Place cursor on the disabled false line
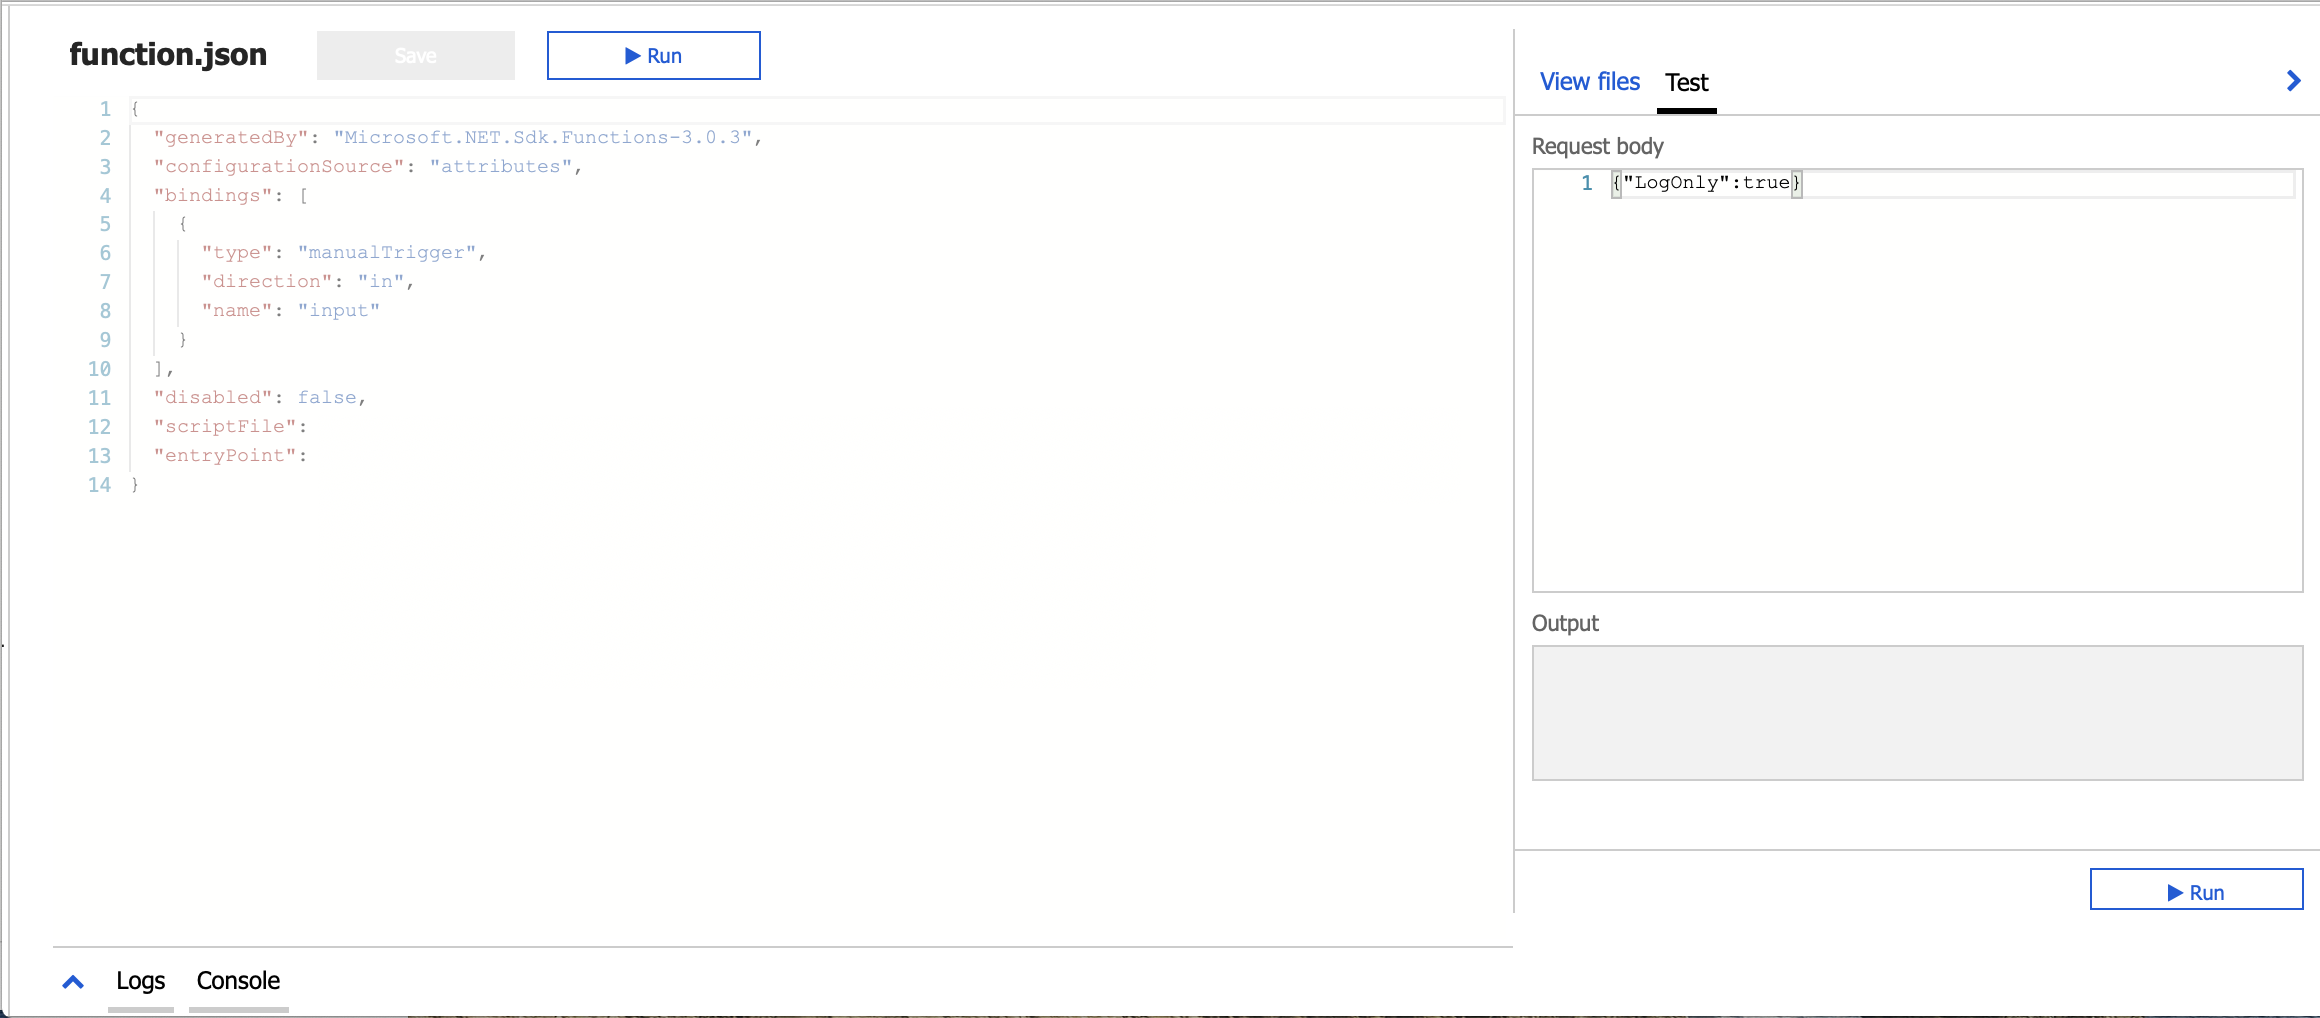This screenshot has width=2320, height=1018. pyautogui.click(x=260, y=397)
